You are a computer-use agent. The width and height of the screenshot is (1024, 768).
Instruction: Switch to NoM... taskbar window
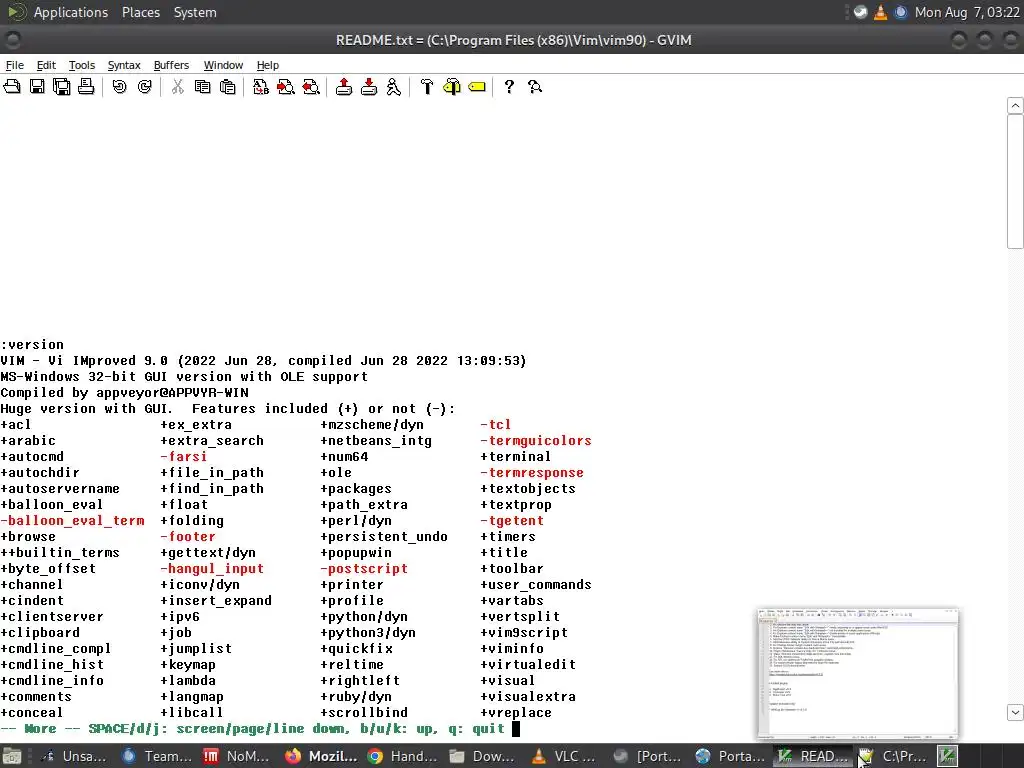coord(238,756)
